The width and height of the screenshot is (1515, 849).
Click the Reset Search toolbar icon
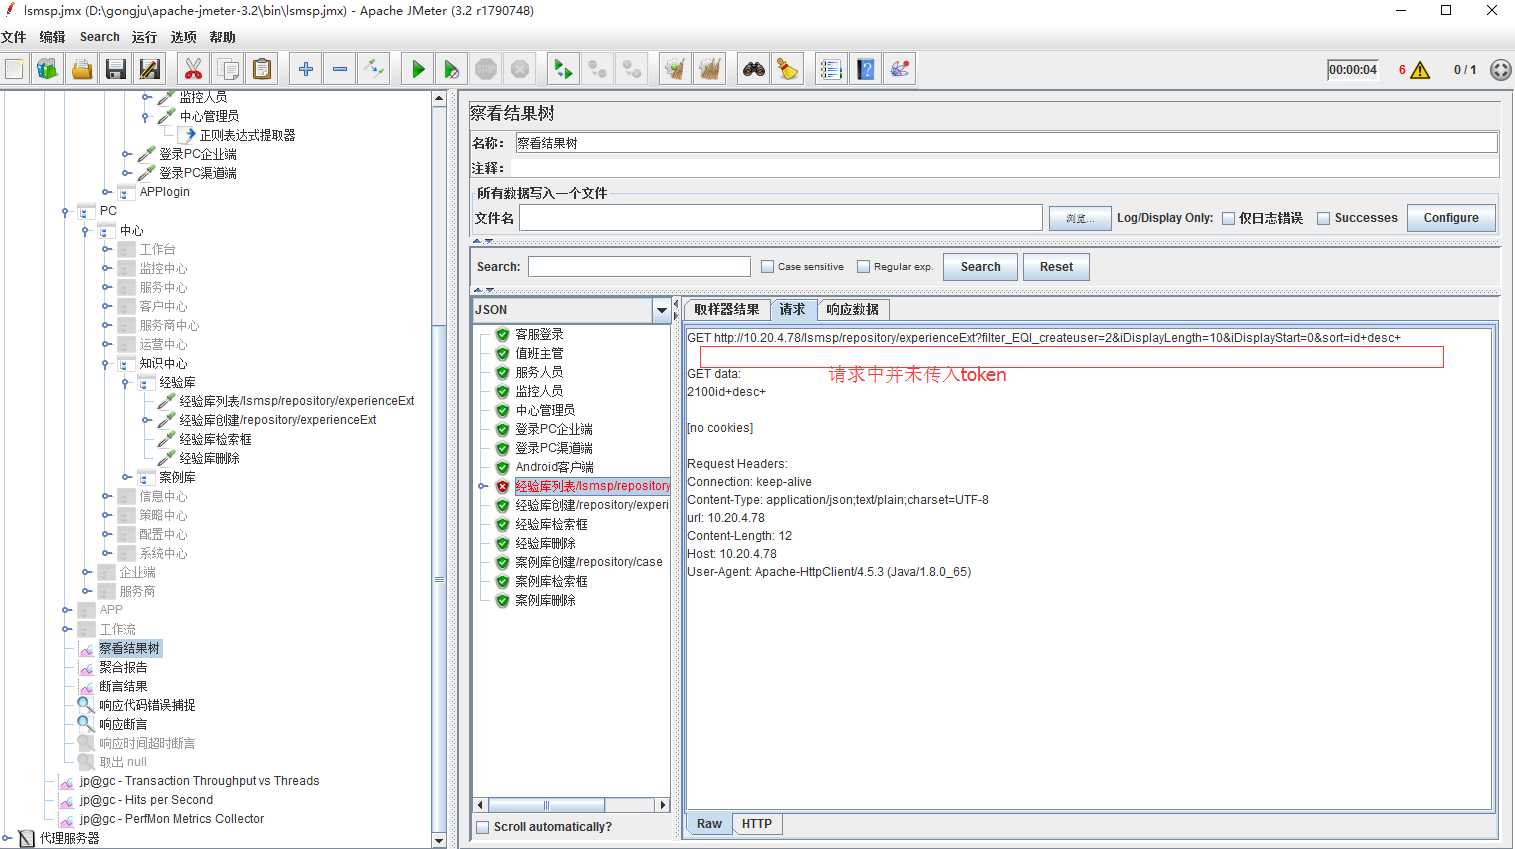[788, 69]
